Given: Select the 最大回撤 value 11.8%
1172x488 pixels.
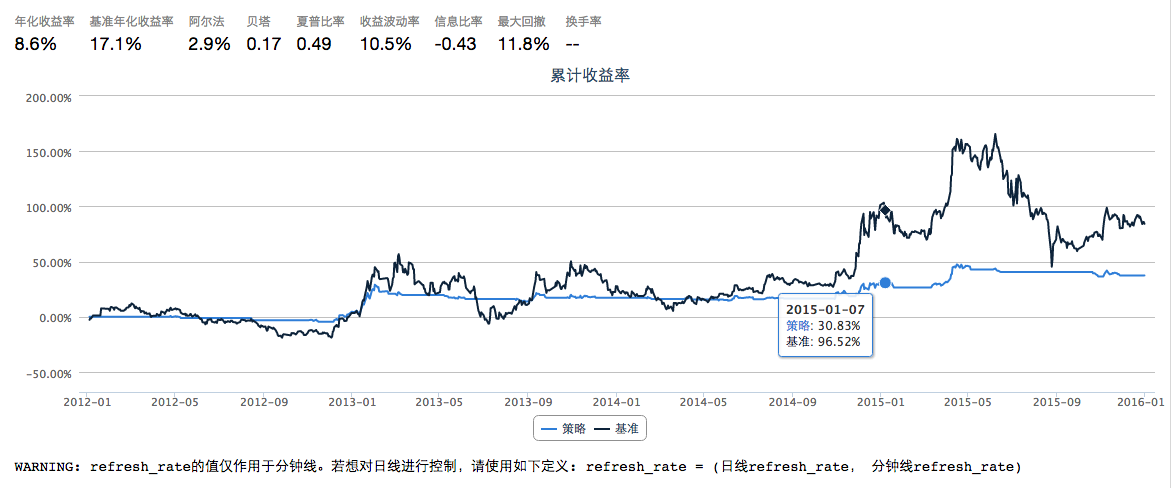Looking at the screenshot, I should pos(523,43).
